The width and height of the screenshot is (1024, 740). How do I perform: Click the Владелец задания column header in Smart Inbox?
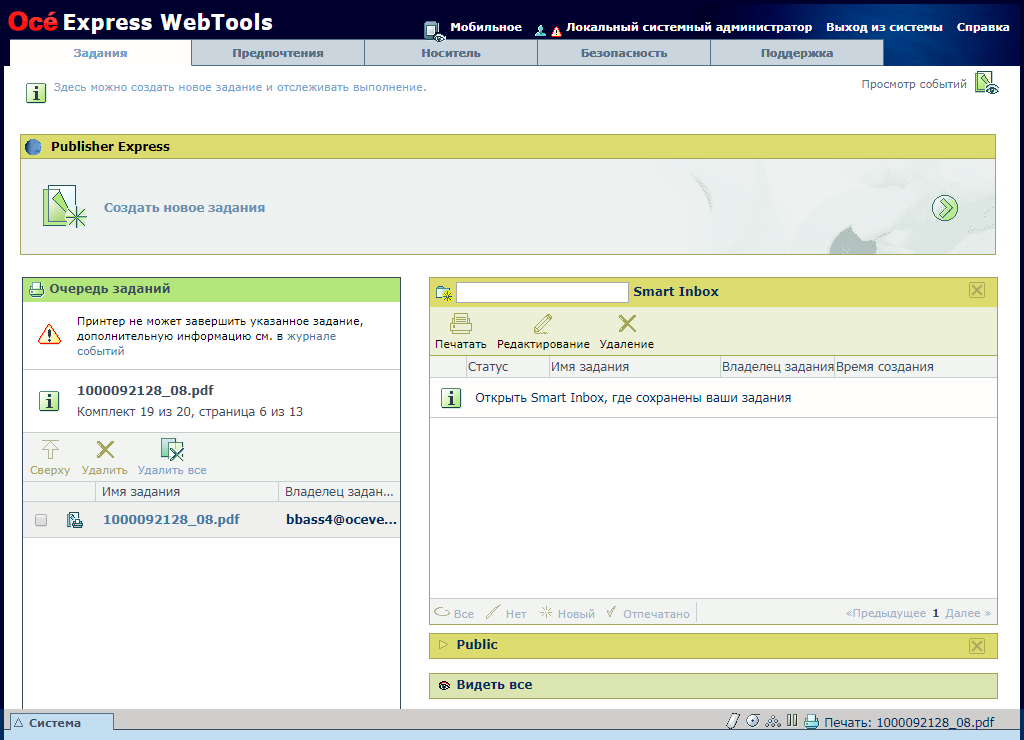(778, 367)
